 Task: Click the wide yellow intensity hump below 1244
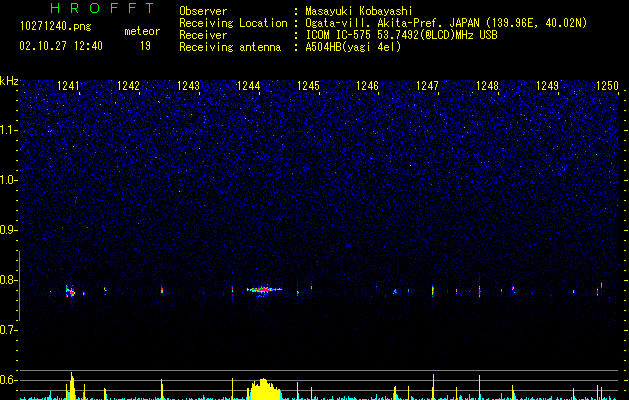coord(264,389)
